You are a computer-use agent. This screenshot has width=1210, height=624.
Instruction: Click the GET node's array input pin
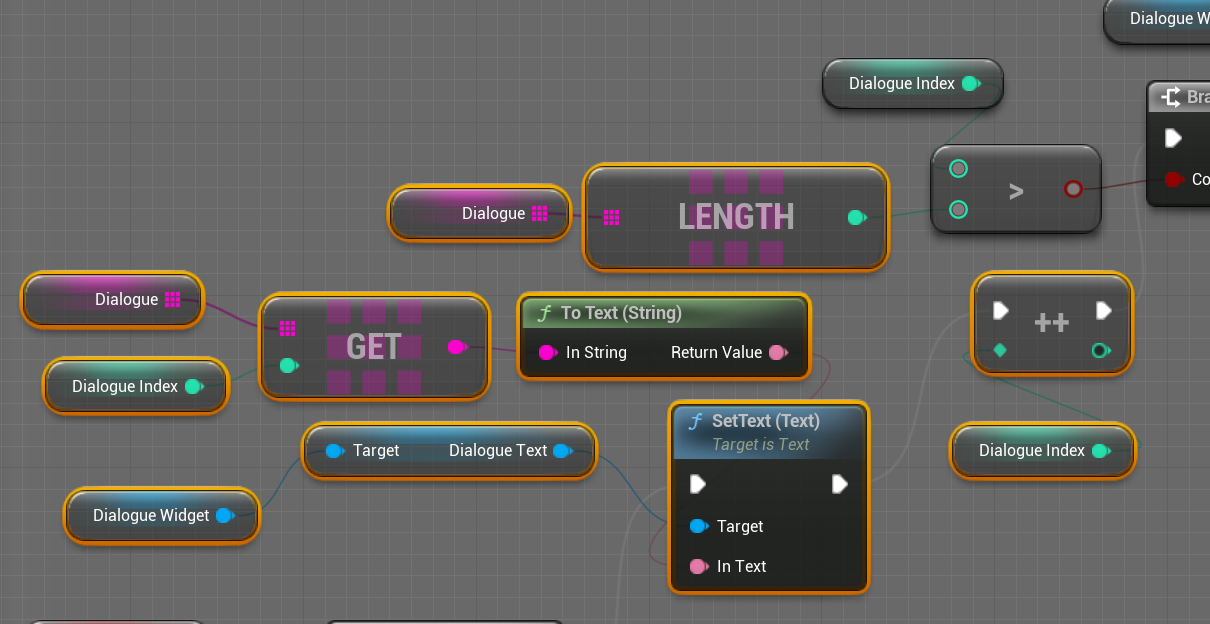288,328
